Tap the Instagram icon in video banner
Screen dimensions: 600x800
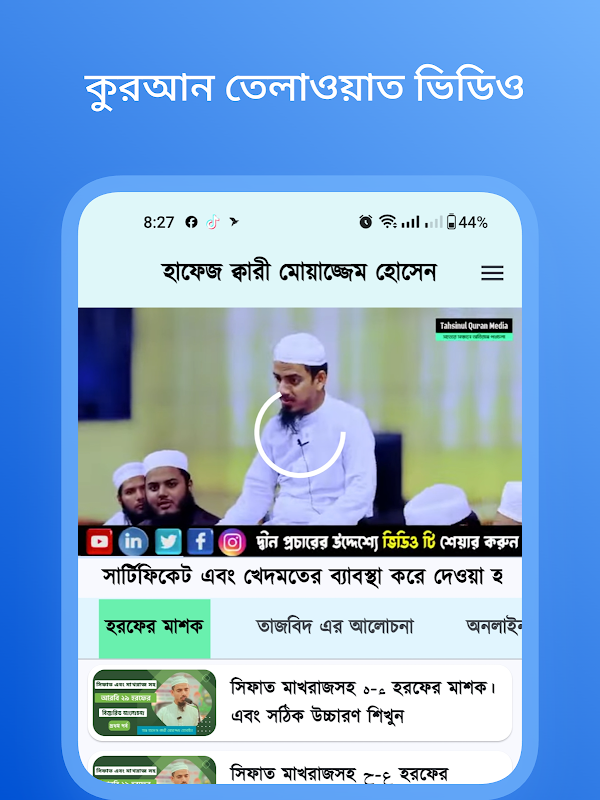[x=232, y=542]
